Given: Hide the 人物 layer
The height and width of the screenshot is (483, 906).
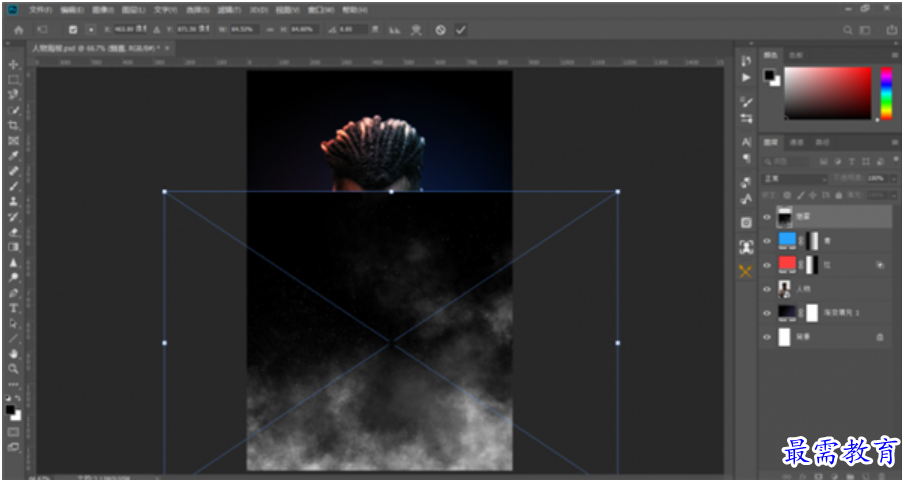Looking at the screenshot, I should 767,289.
